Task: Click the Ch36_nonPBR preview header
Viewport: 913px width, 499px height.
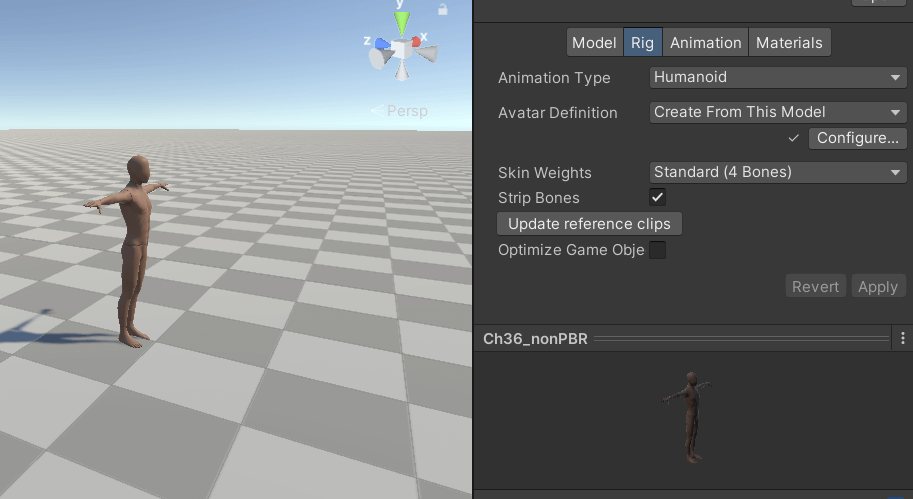Action: [x=682, y=338]
